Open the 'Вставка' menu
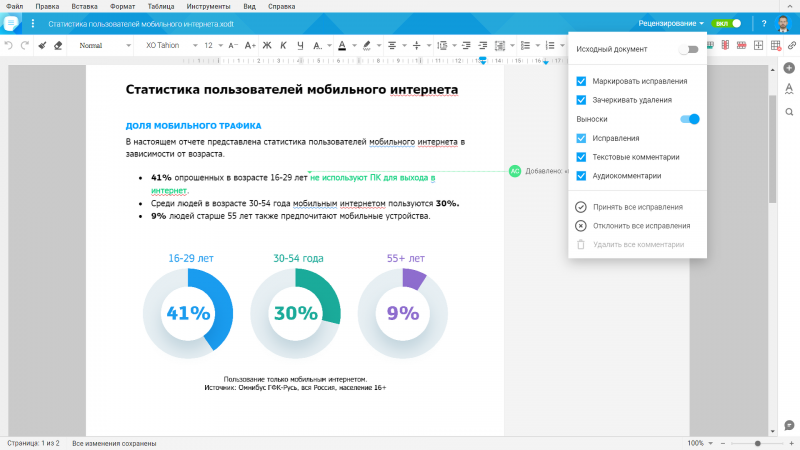The height and width of the screenshot is (450, 800). pos(84,6)
